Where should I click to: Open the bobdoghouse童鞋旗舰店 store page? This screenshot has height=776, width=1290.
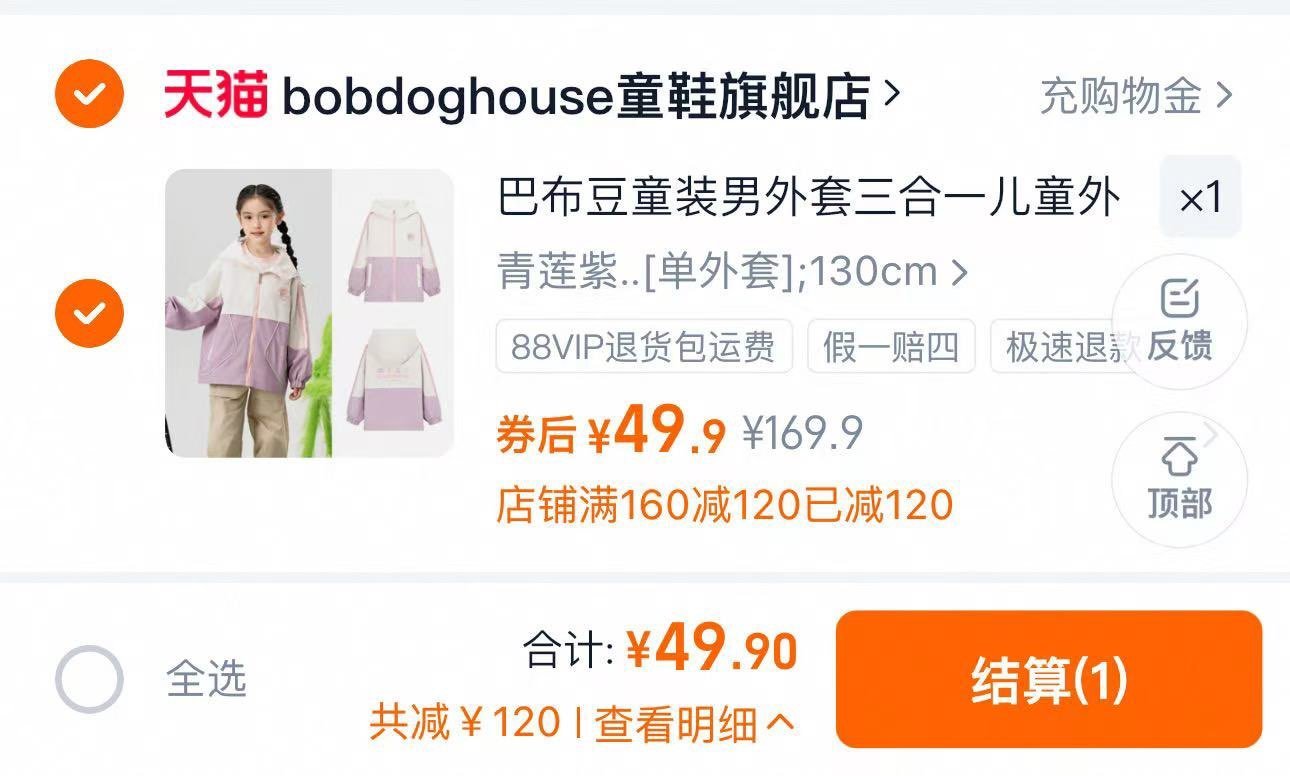point(575,96)
